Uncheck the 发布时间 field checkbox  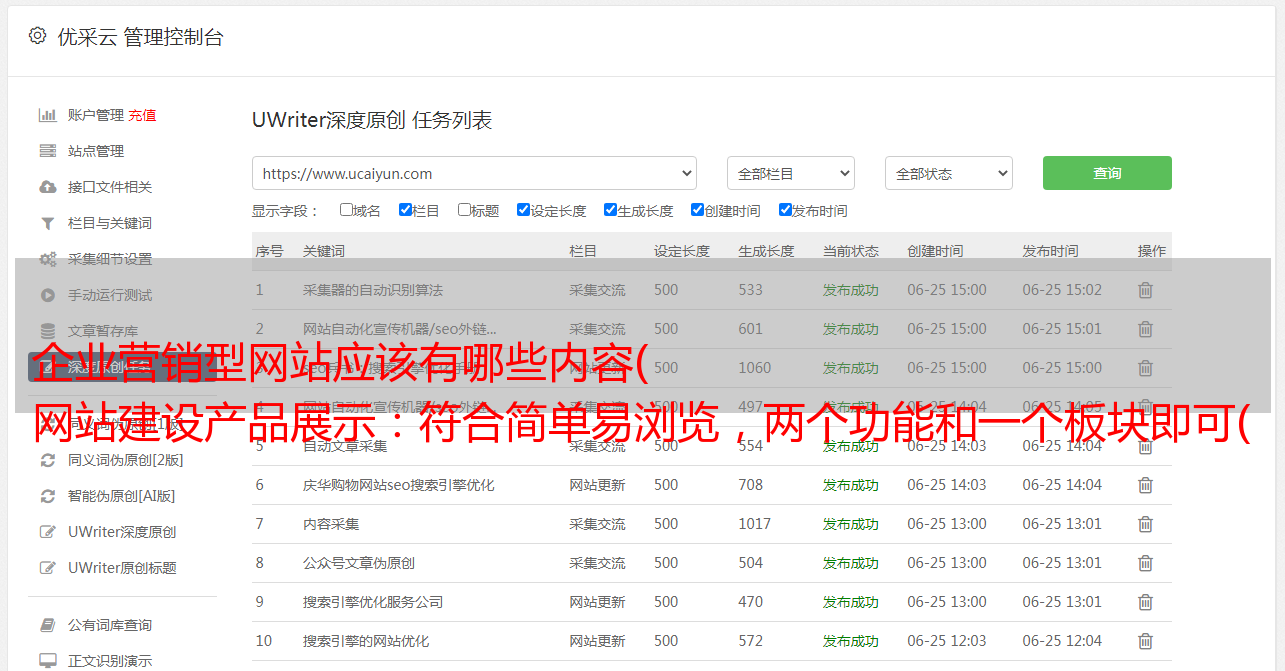point(785,210)
